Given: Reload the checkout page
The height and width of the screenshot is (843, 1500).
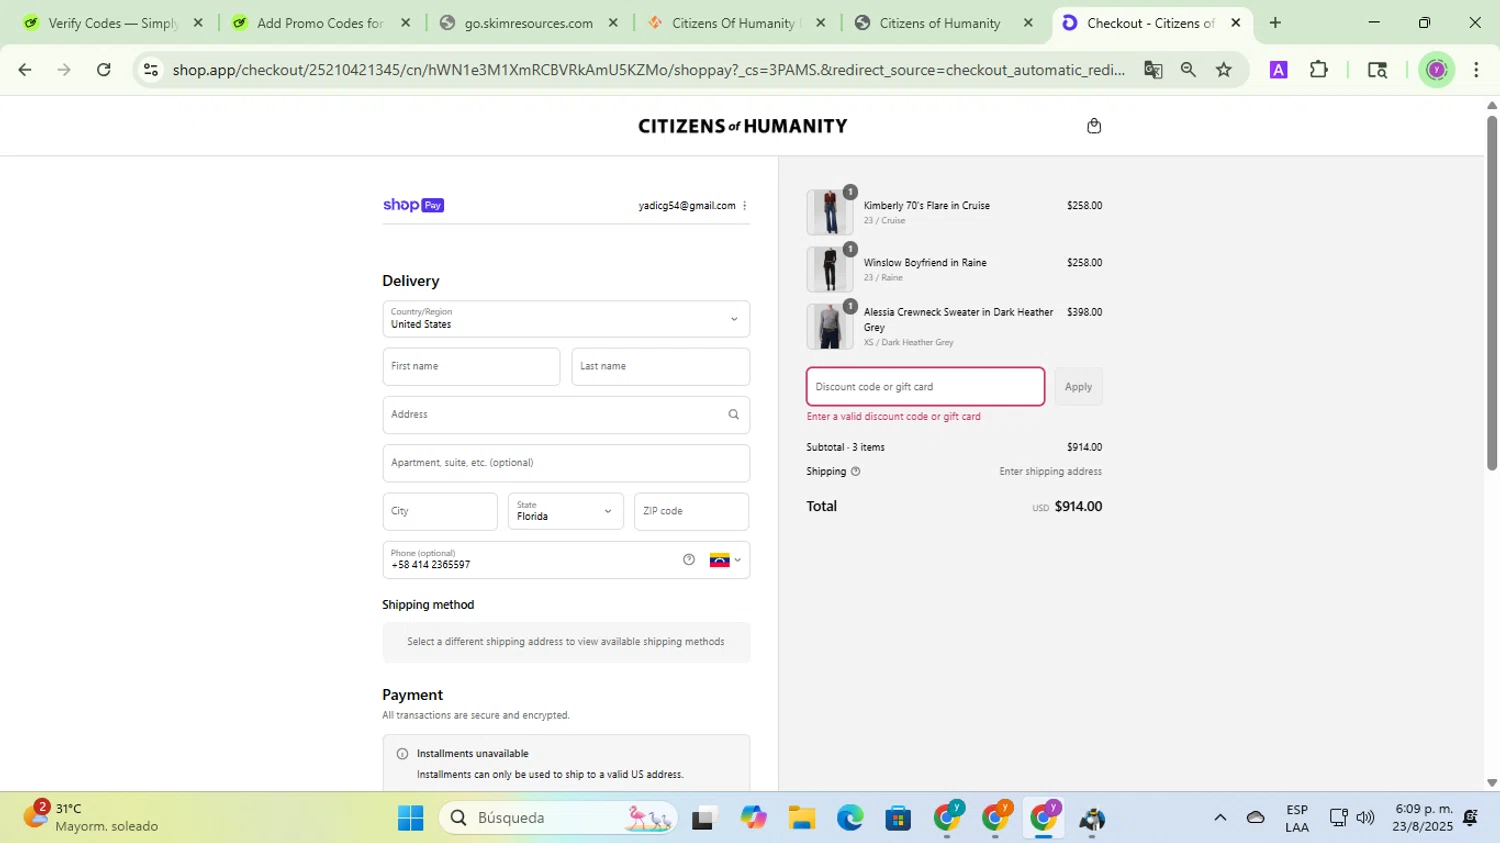Looking at the screenshot, I should tap(104, 70).
